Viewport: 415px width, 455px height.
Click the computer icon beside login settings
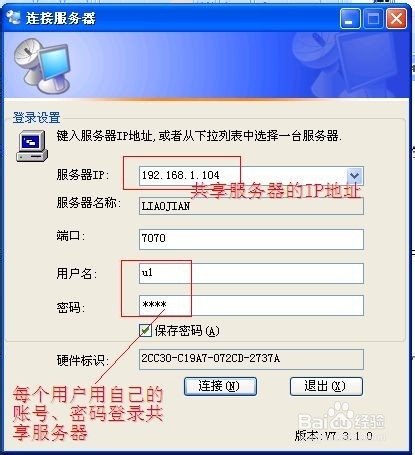click(x=32, y=146)
